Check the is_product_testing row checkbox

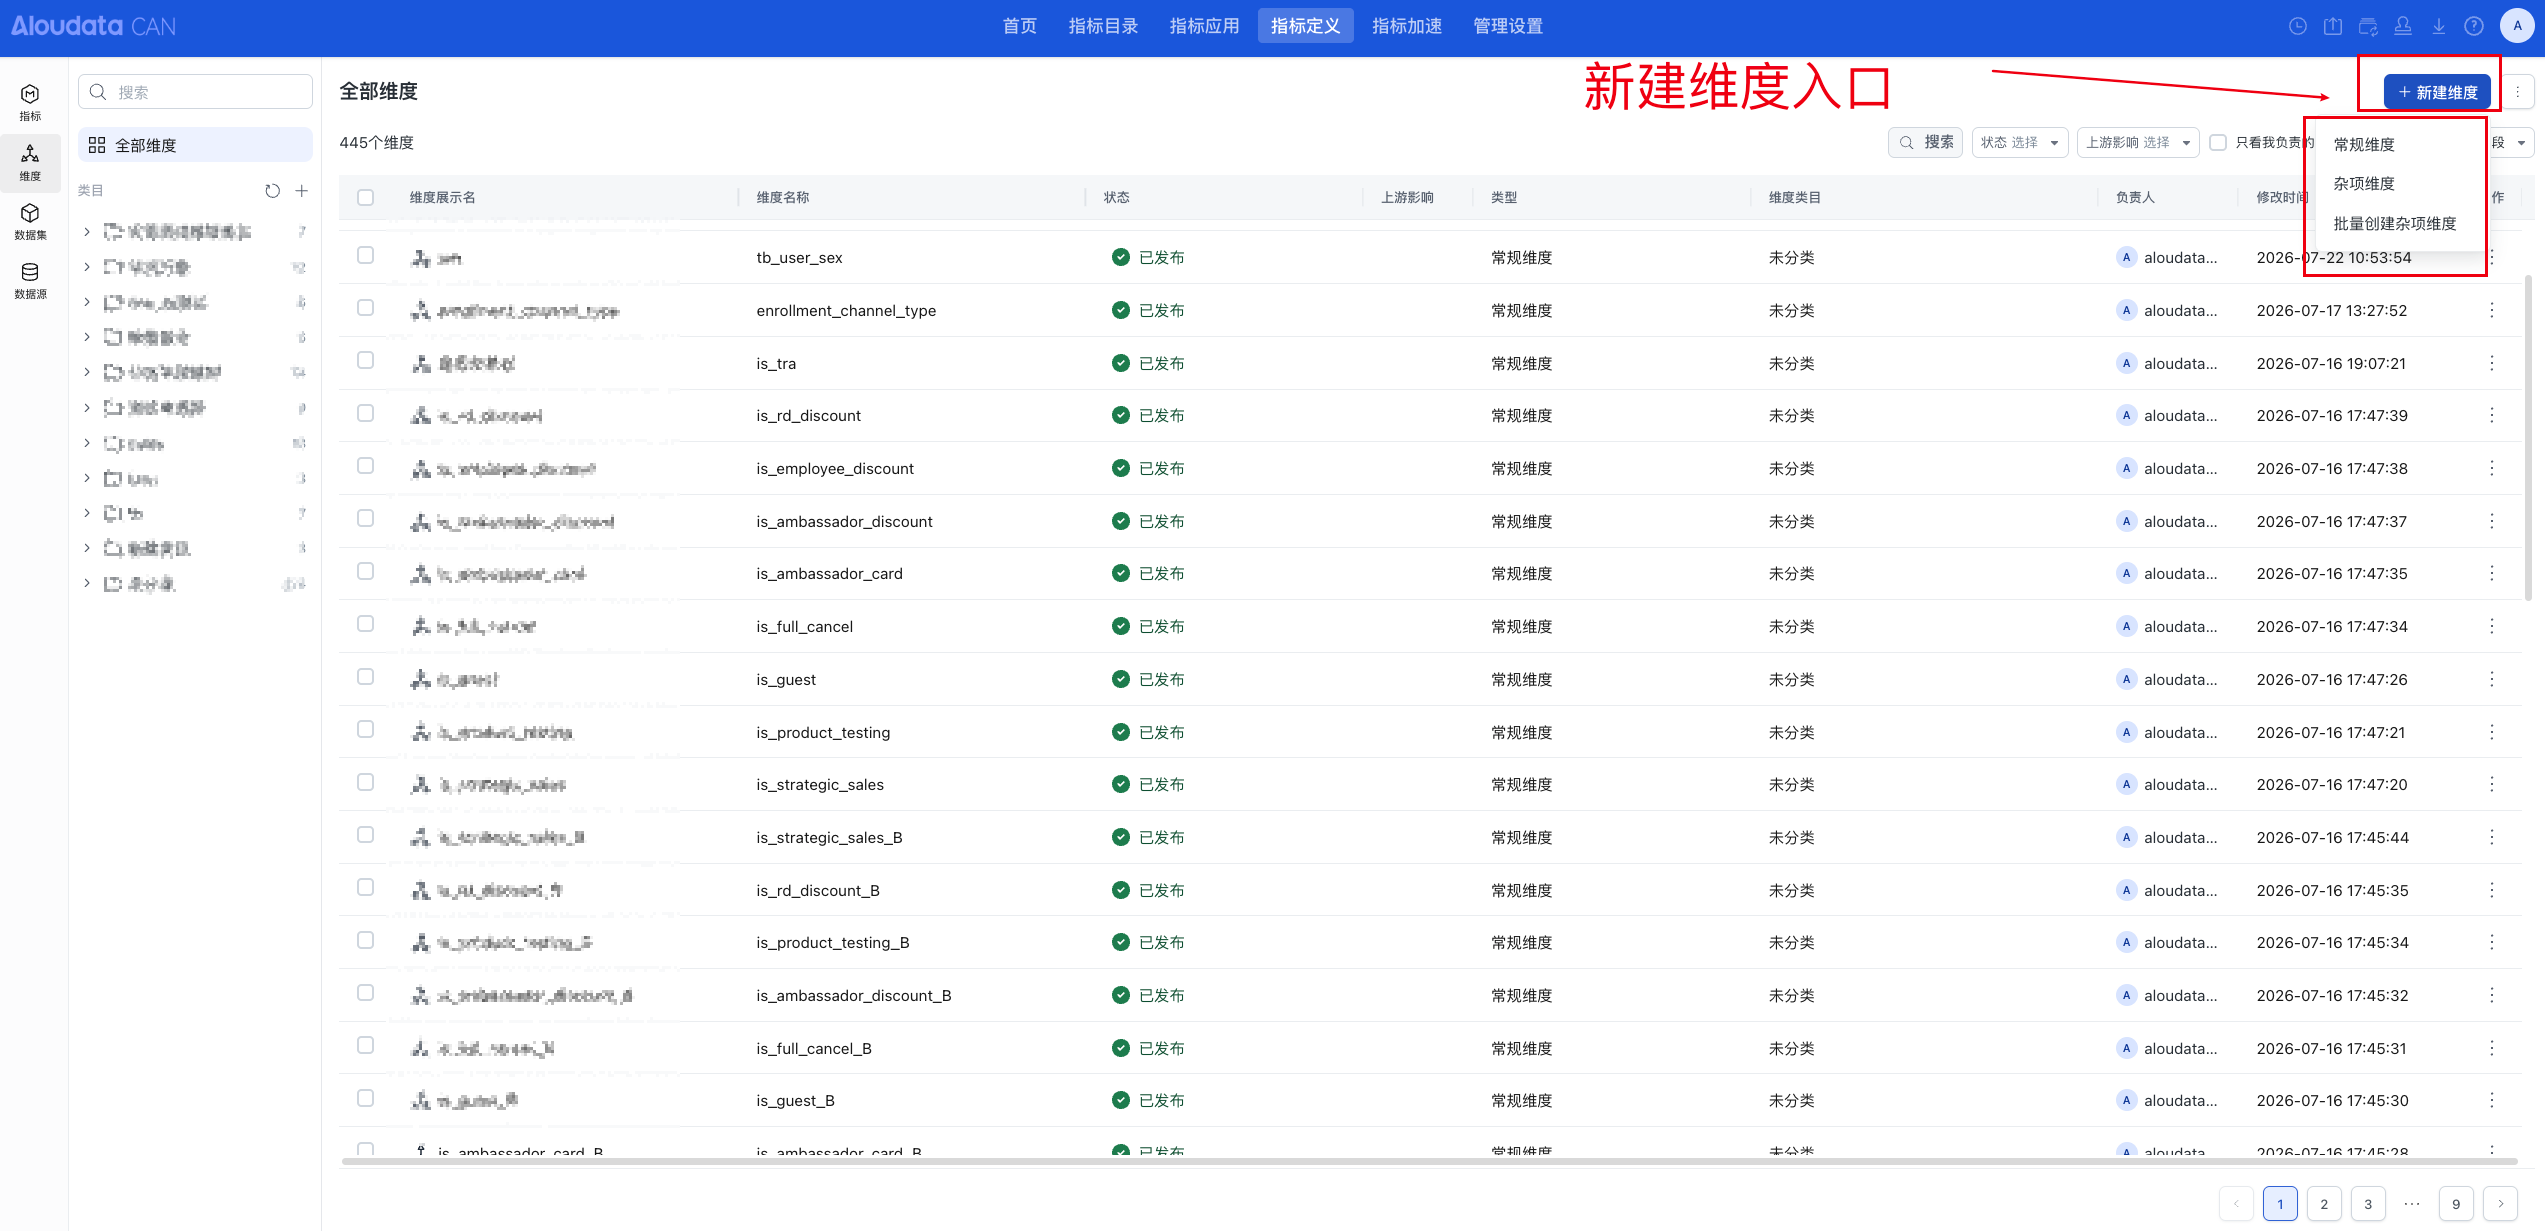[366, 729]
